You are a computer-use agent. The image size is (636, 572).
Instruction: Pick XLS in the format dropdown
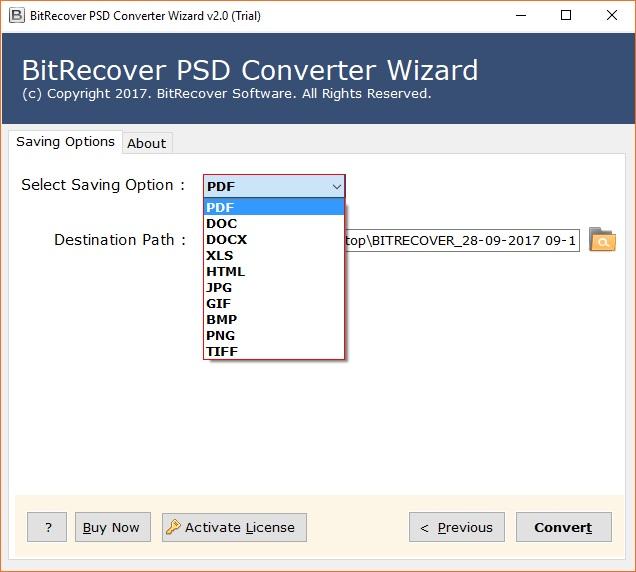(x=274, y=256)
